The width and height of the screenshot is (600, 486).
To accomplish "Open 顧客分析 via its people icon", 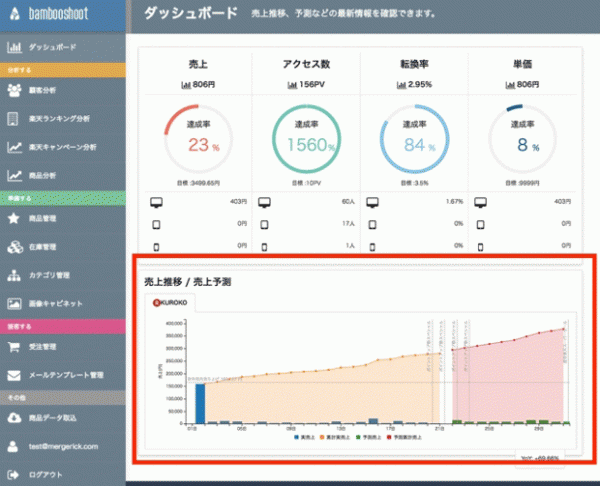I will (14, 90).
